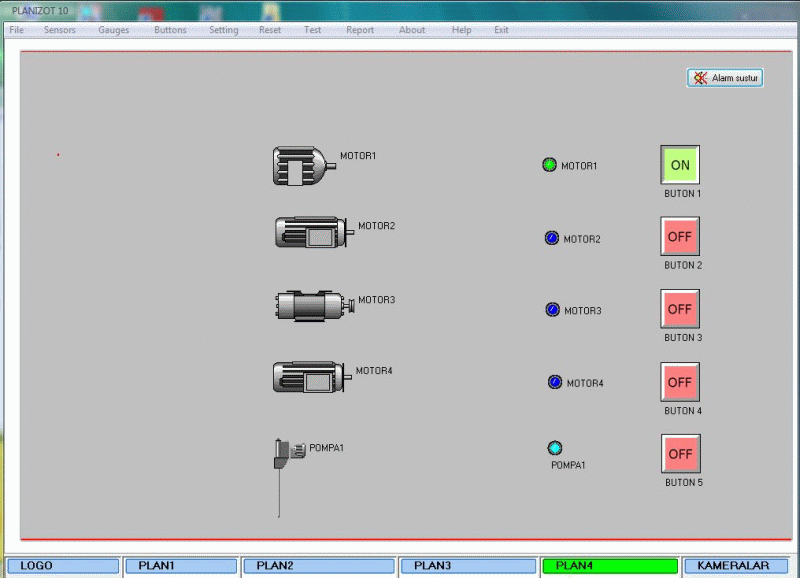Open the About menu

pyautogui.click(x=412, y=30)
